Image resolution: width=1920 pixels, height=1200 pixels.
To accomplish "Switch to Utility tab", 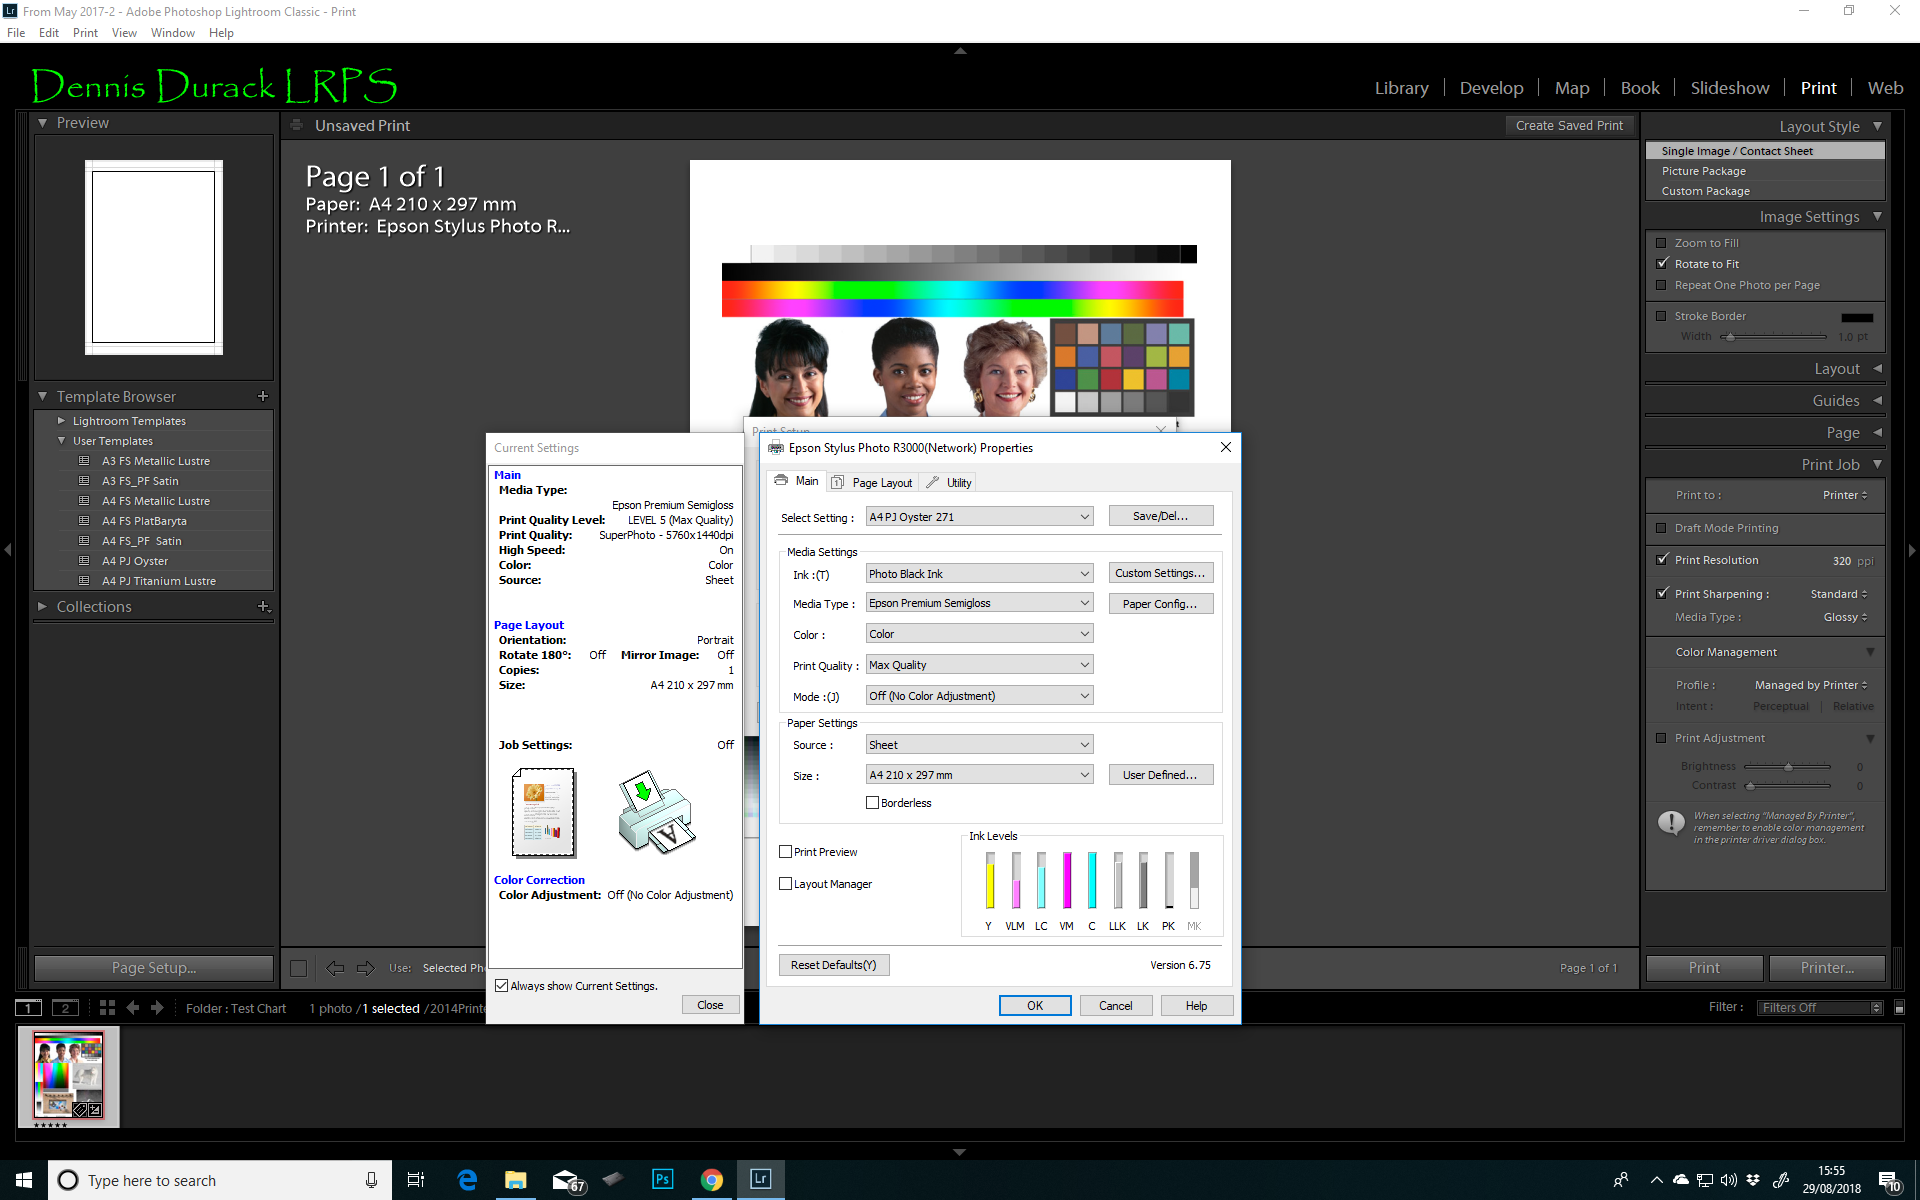I will (x=949, y=482).
